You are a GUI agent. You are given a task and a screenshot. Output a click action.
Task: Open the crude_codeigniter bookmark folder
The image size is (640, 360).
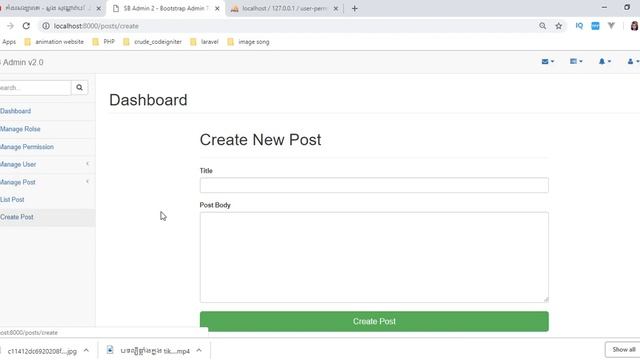[x=152, y=42]
